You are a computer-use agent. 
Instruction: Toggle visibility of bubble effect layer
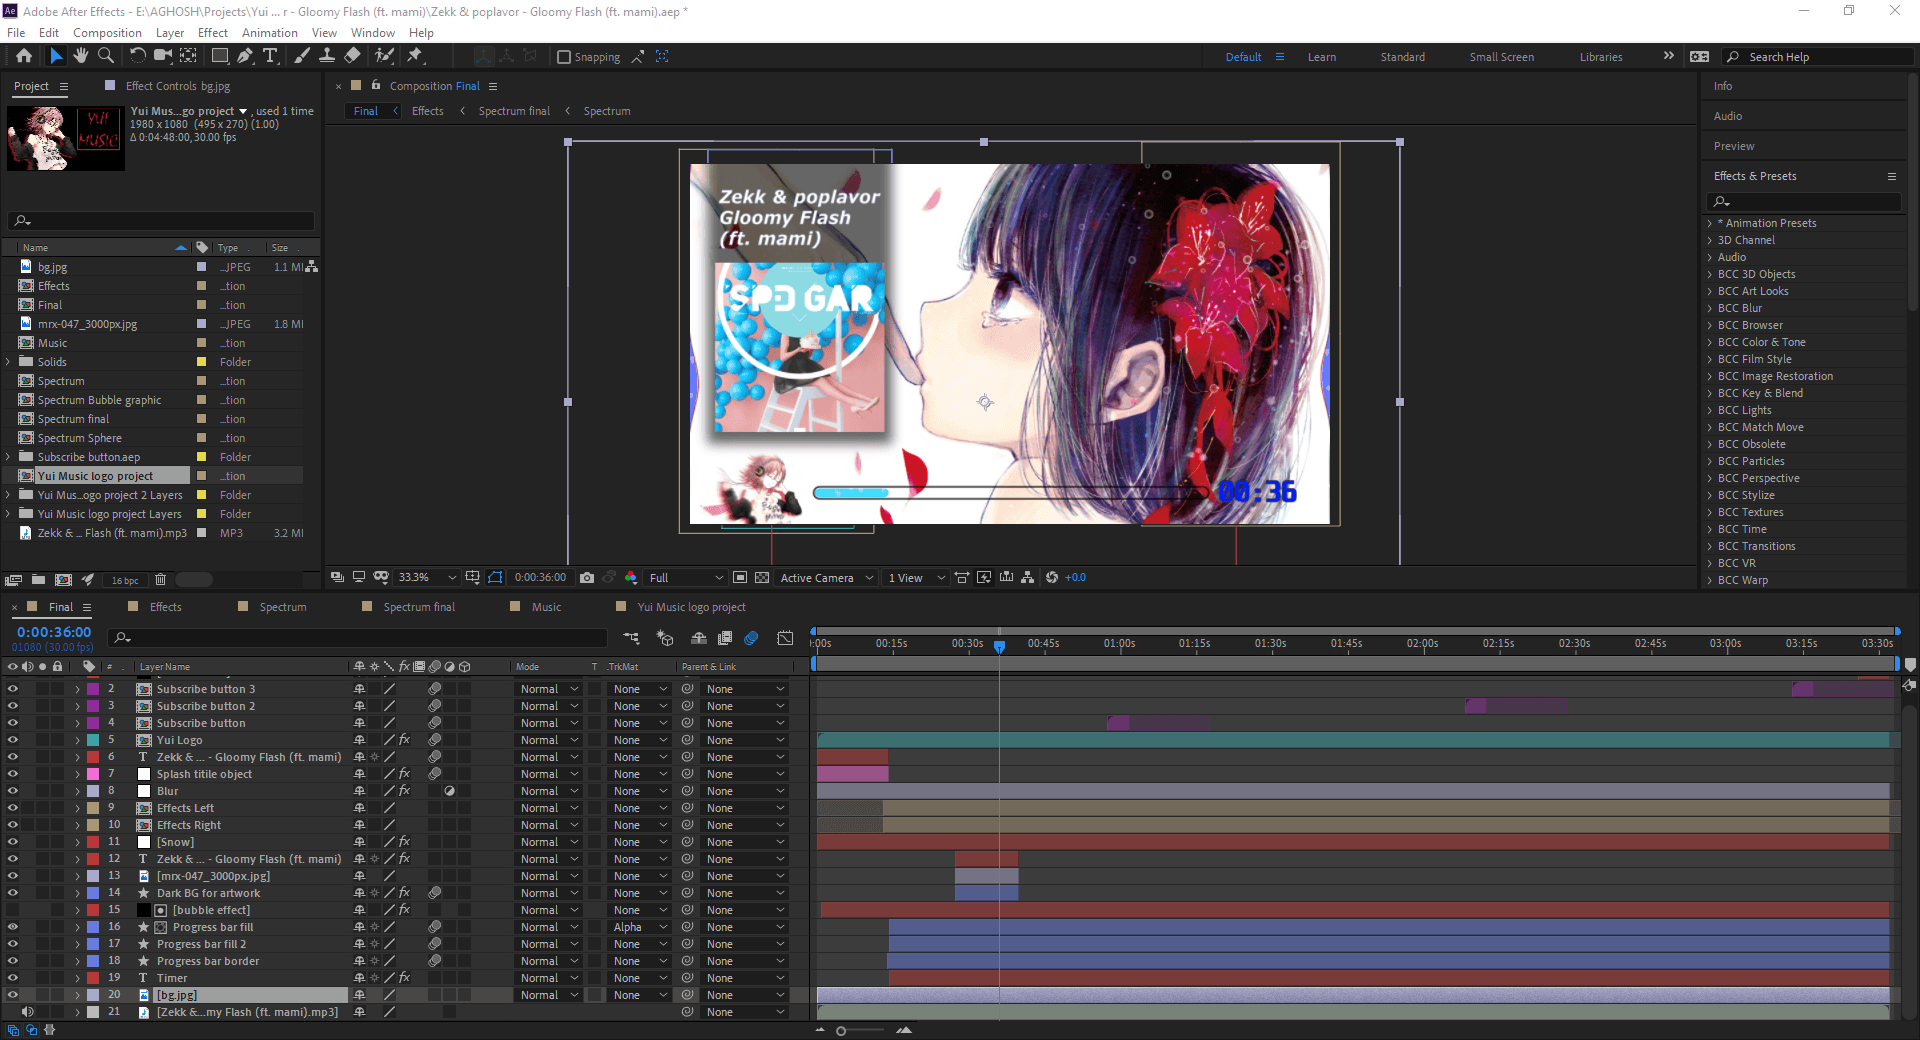point(13,910)
